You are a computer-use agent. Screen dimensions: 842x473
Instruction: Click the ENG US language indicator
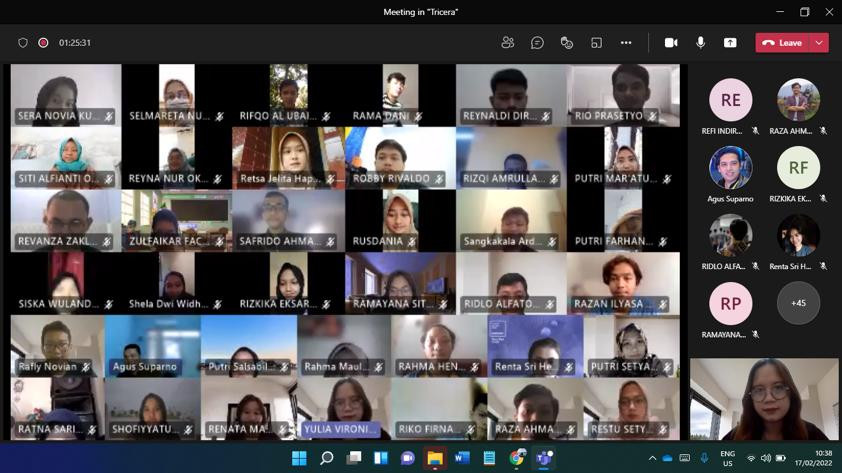pos(727,458)
